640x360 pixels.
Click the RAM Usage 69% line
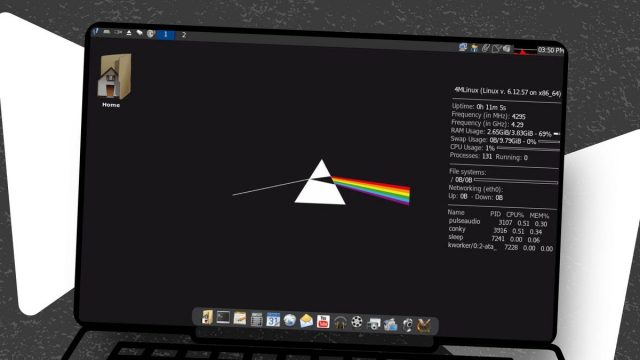(x=501, y=132)
